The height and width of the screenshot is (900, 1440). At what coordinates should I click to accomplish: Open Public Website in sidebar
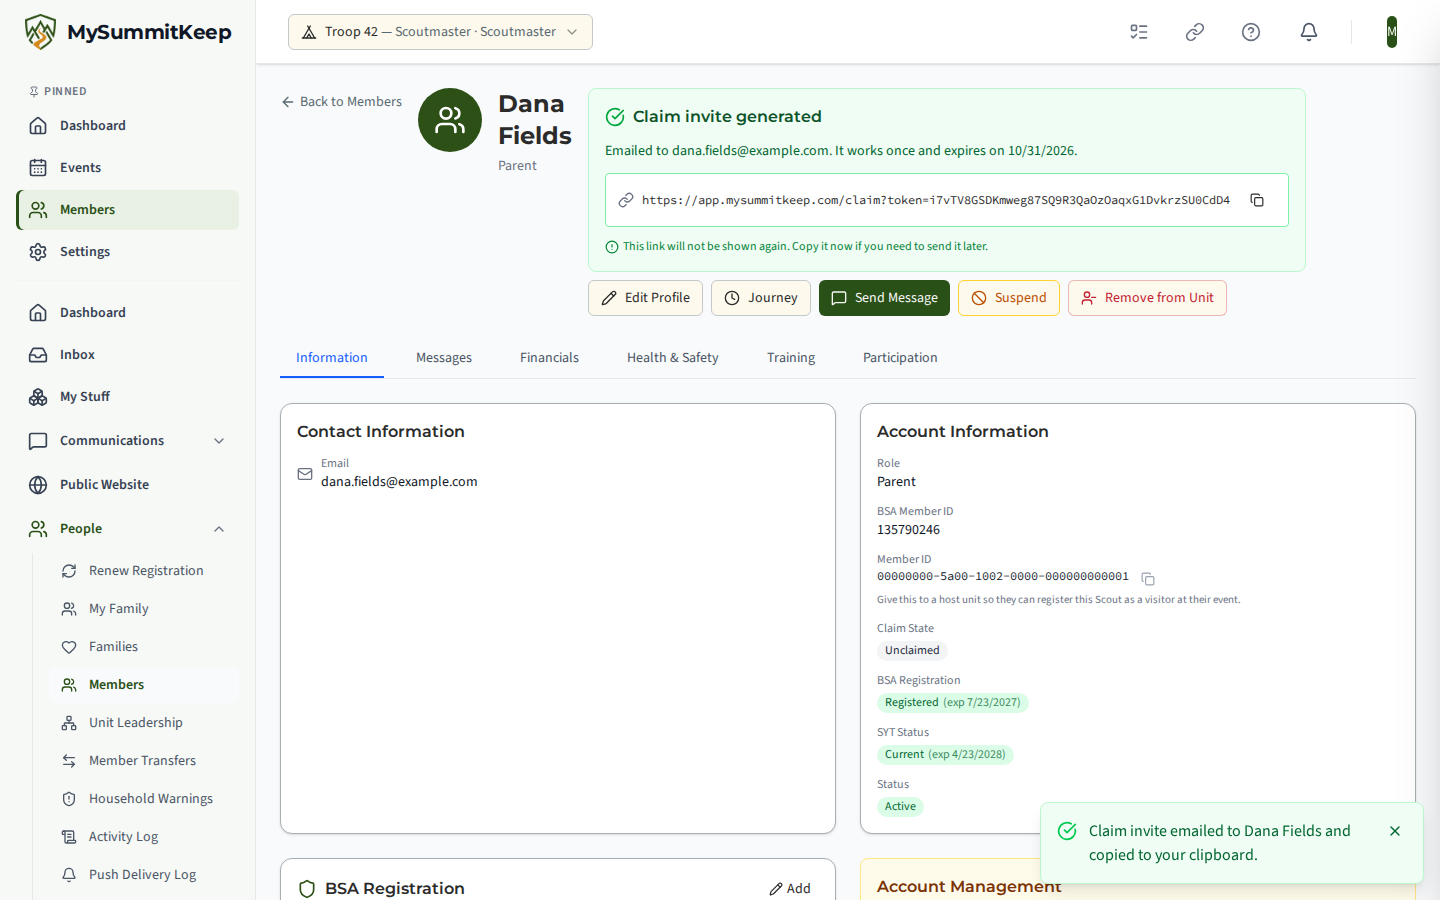tap(127, 485)
